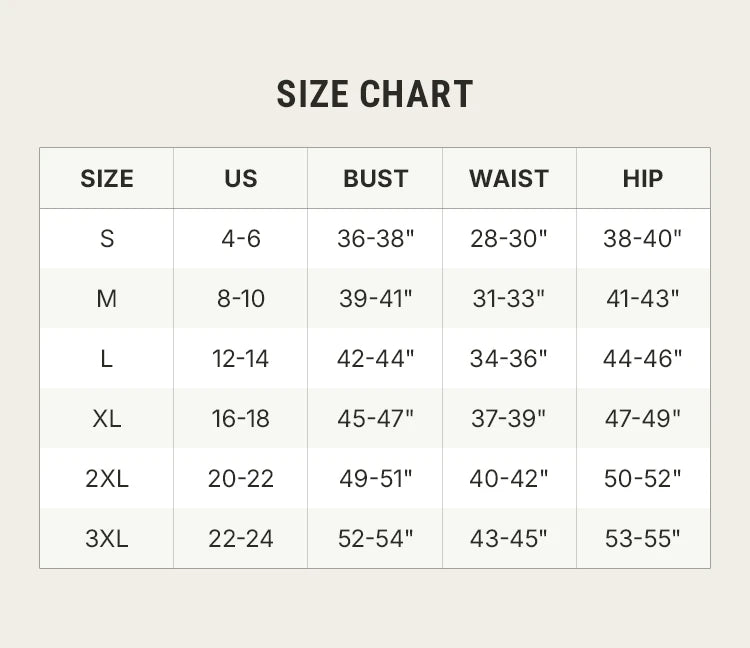Click the 31-33" waist measurement cell
The image size is (750, 648).
(x=509, y=299)
